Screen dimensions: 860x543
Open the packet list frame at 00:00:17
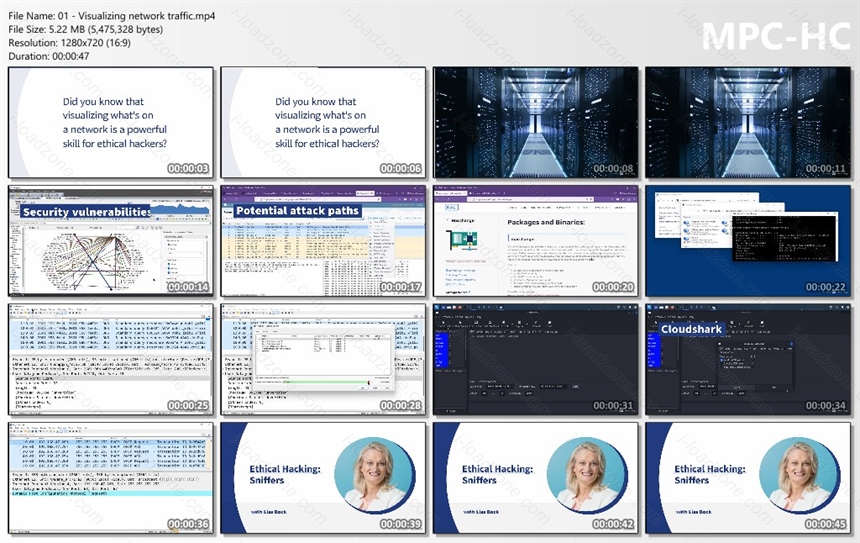323,241
